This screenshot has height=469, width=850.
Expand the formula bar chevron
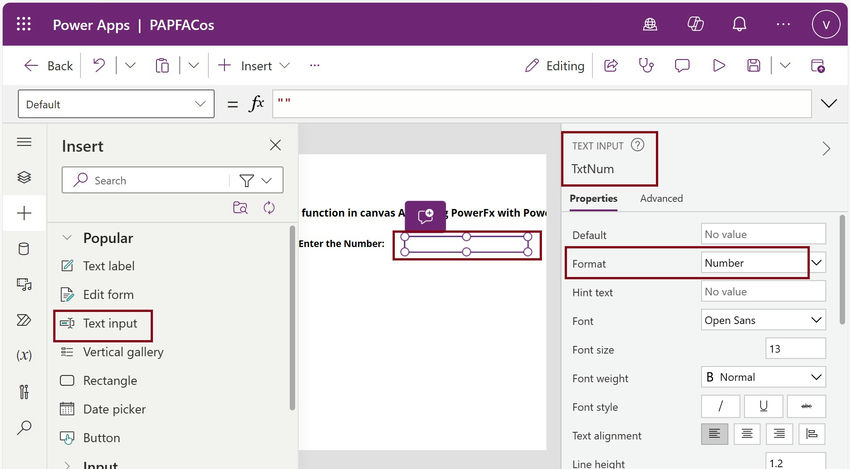point(829,104)
